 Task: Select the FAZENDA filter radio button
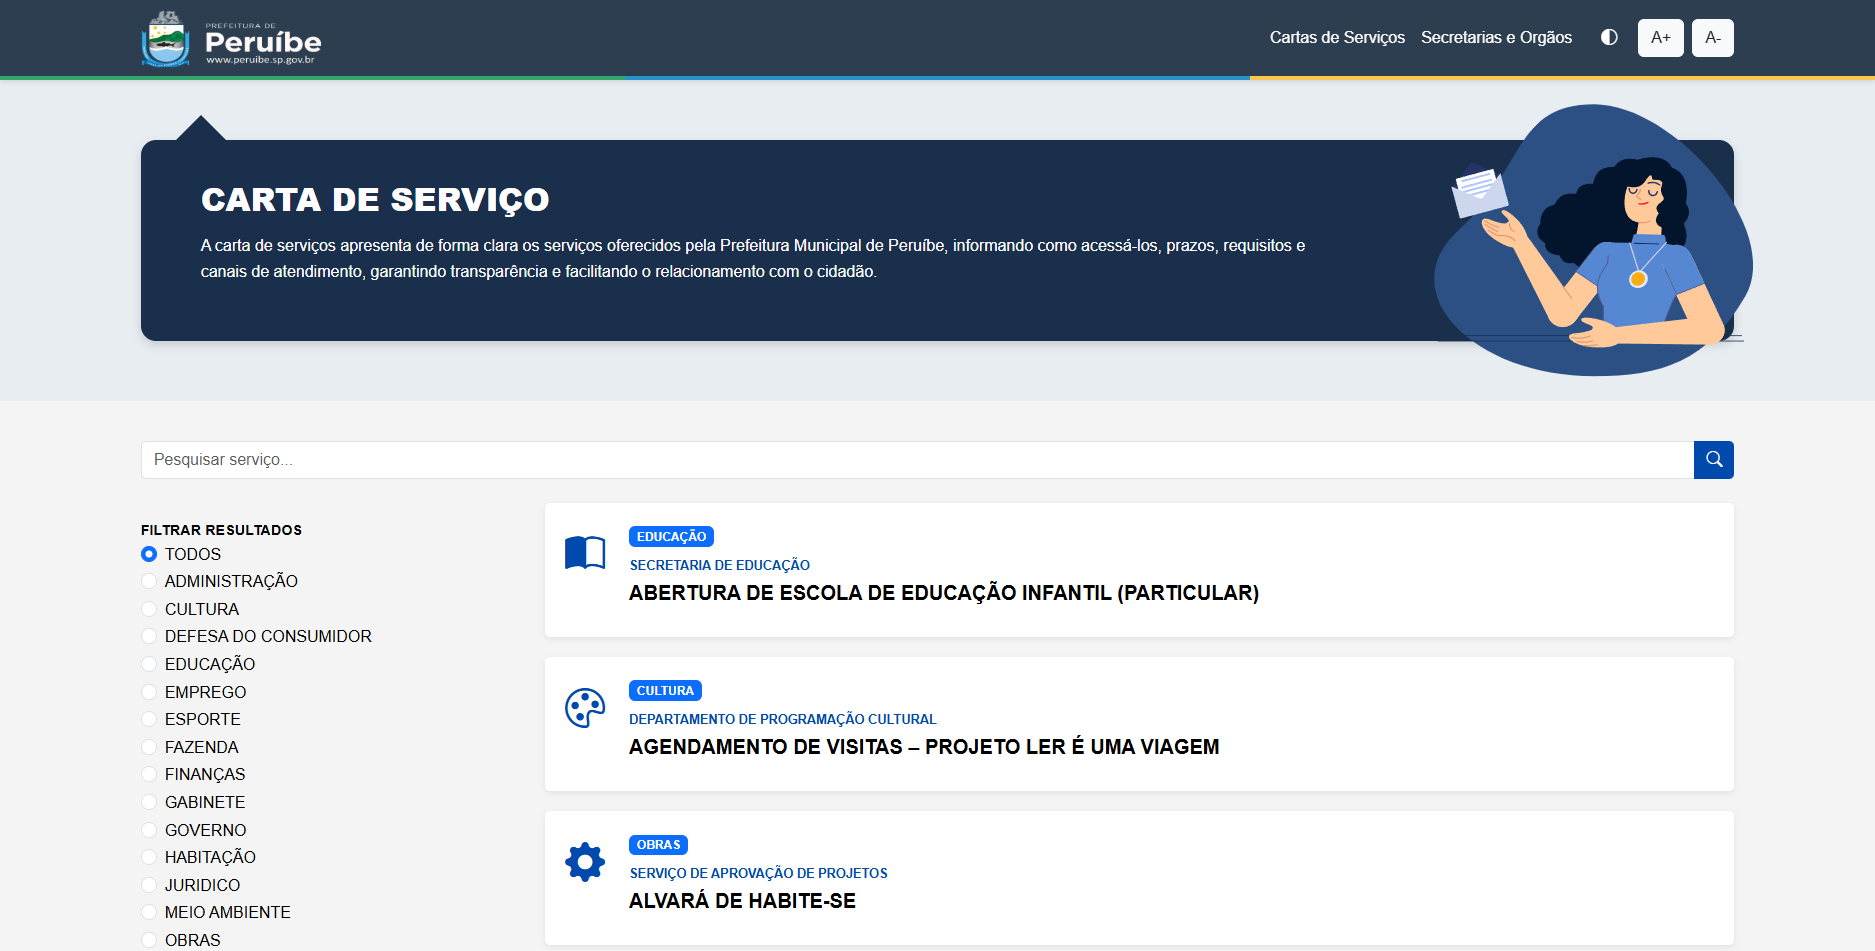(149, 747)
